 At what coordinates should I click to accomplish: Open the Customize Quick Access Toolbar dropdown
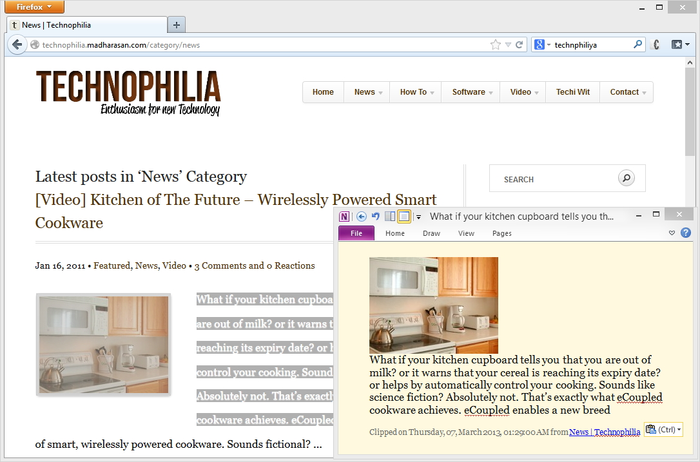pyautogui.click(x=418, y=217)
